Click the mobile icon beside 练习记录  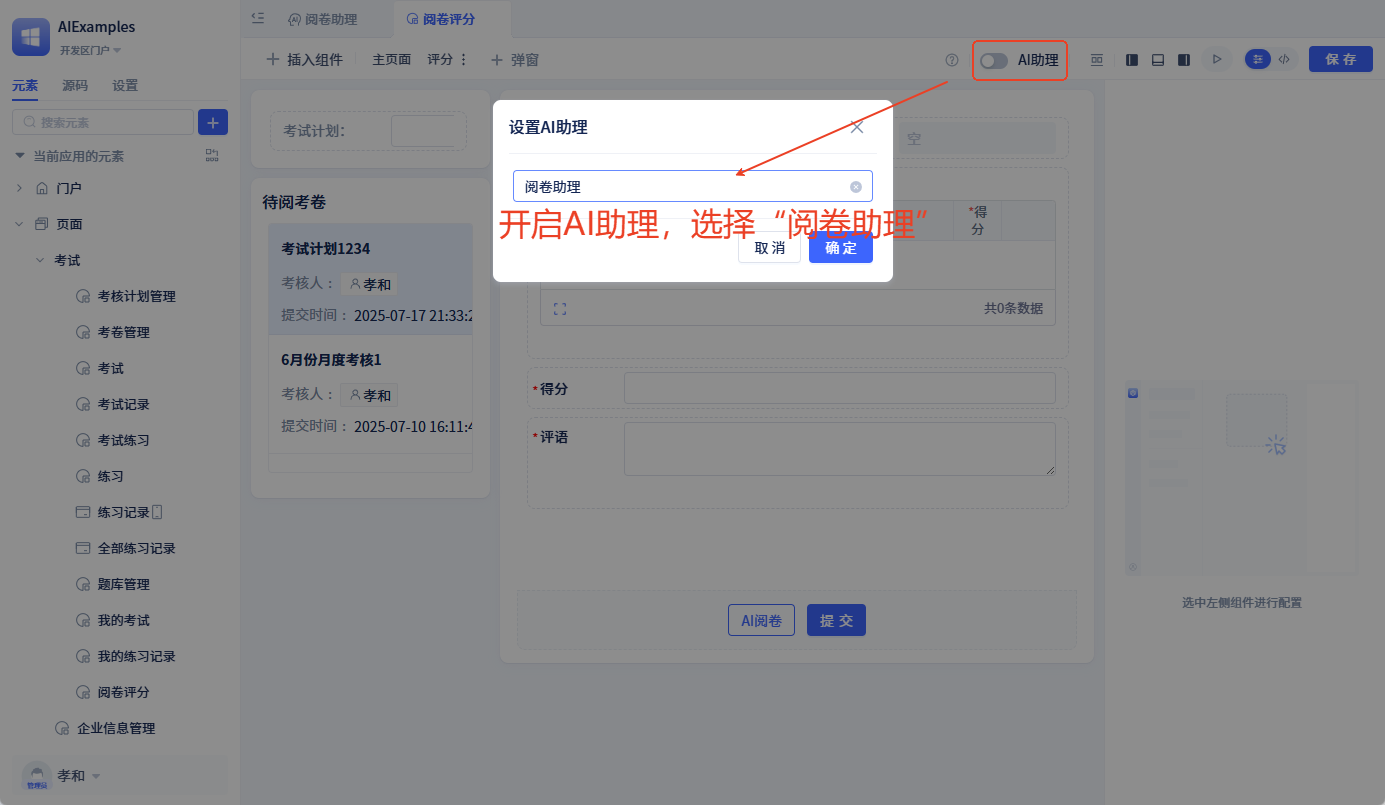(157, 512)
